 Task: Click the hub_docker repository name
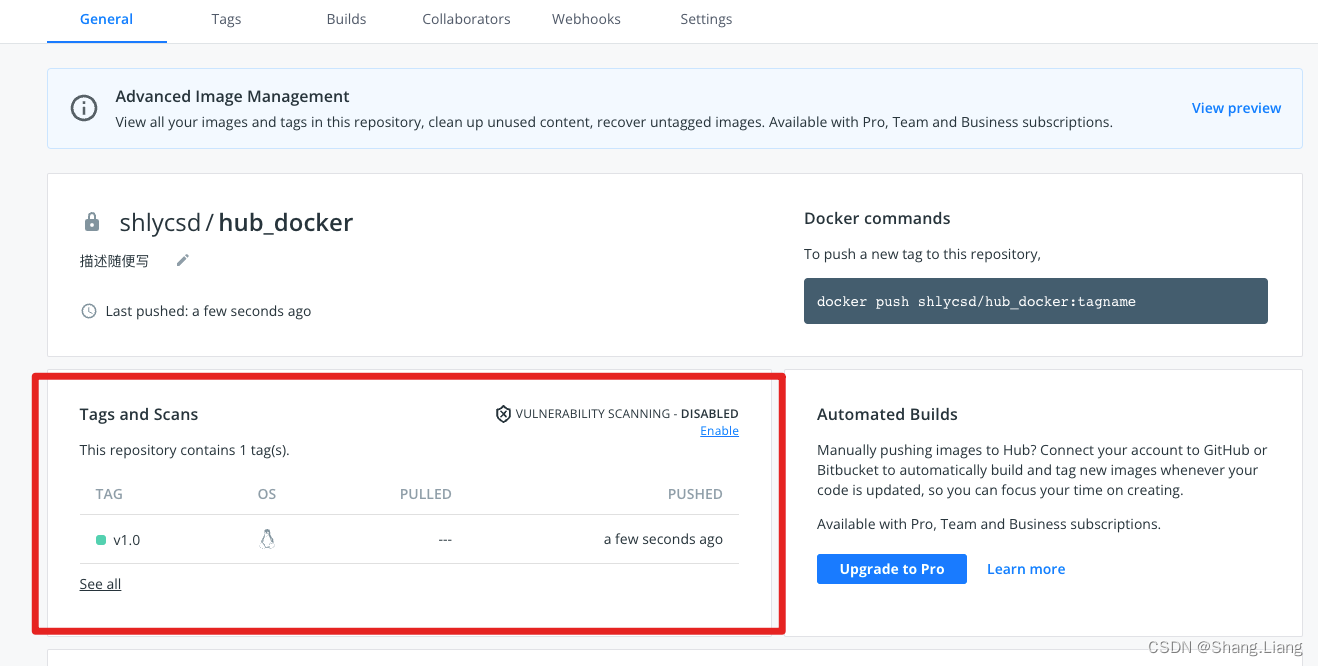click(x=286, y=222)
